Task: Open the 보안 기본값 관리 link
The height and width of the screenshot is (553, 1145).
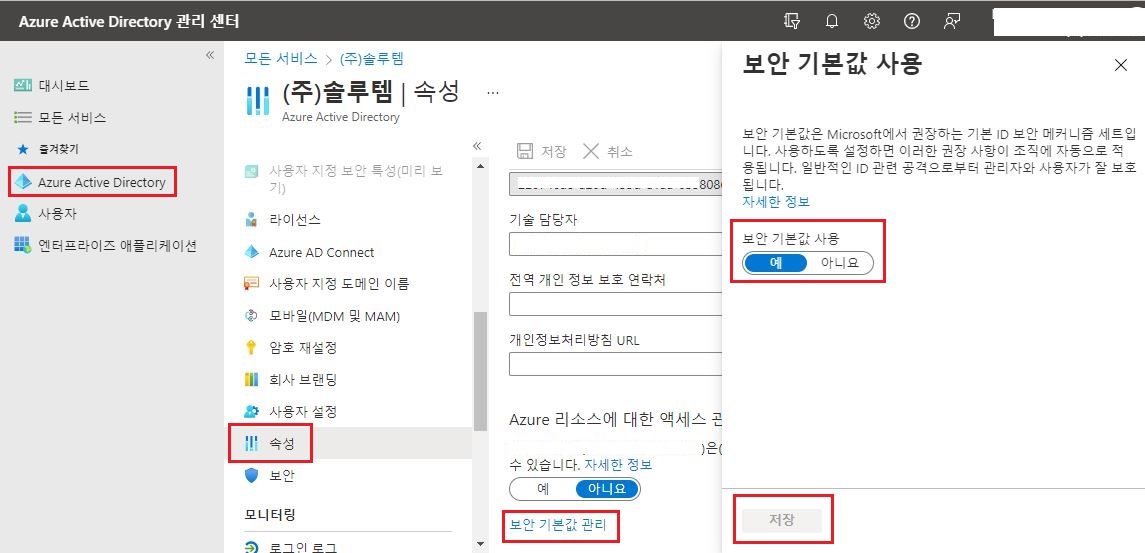Action: tap(558, 525)
